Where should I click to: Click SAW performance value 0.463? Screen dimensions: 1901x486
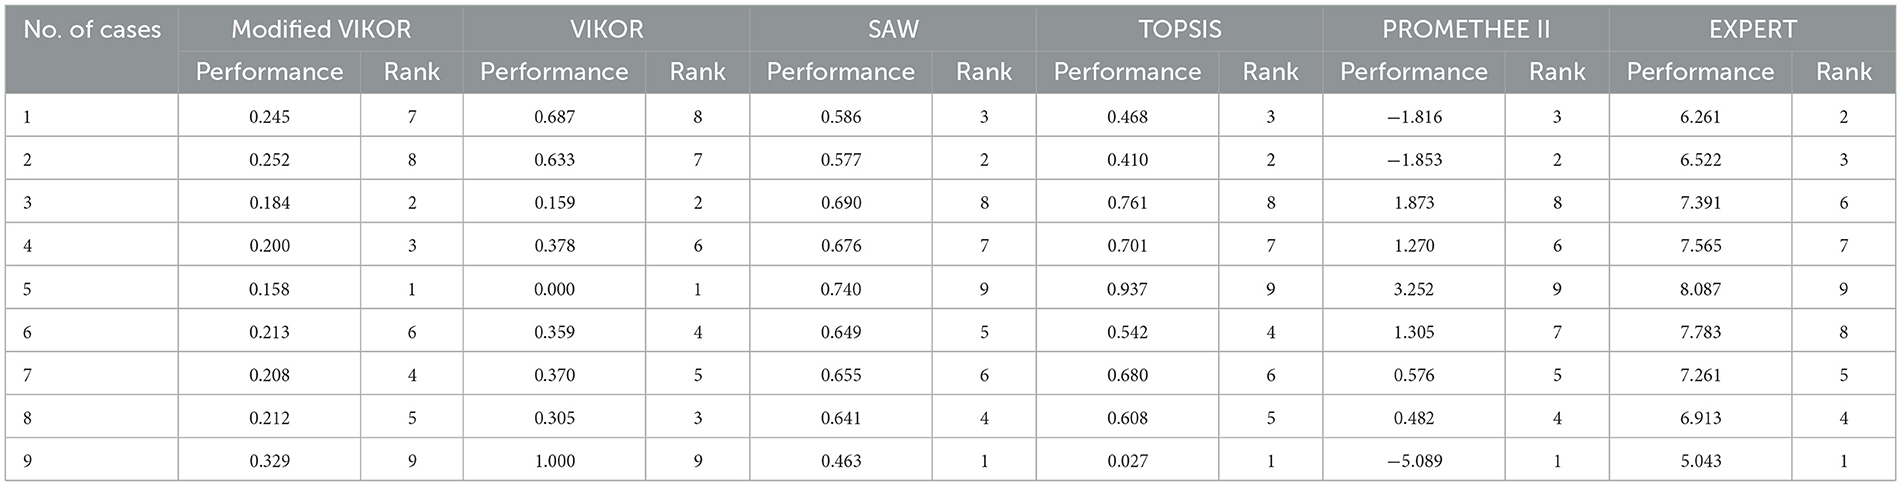(x=841, y=461)
